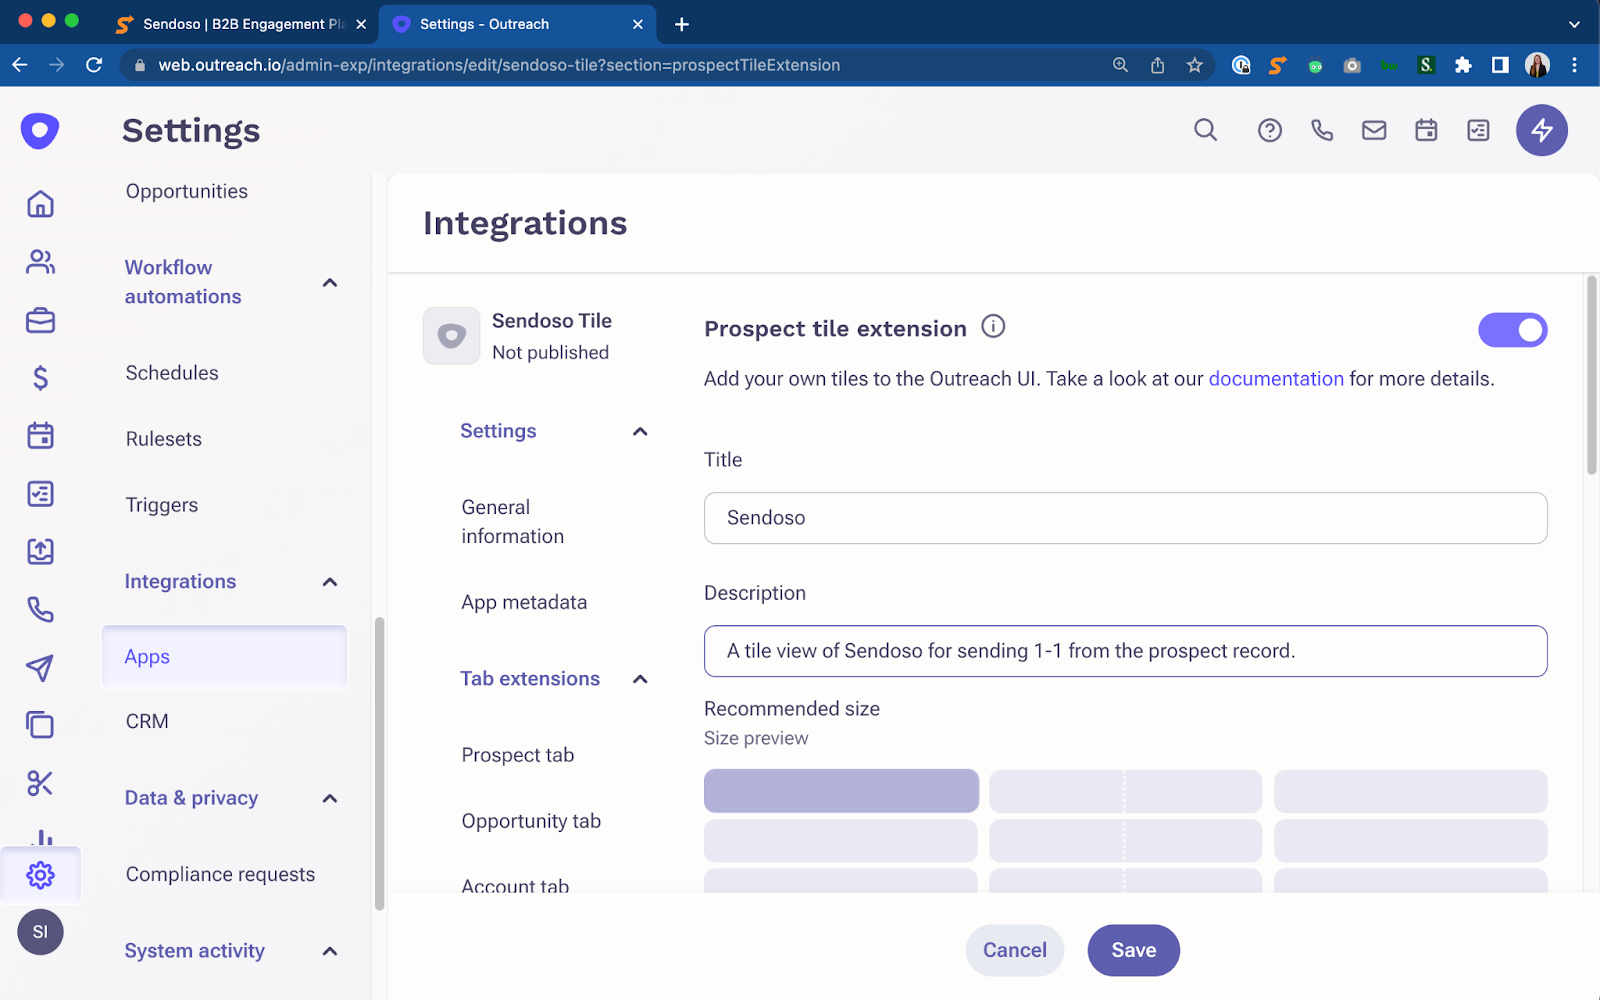Save the integration settings
Screen dimensions: 1600x1000
click(1134, 950)
